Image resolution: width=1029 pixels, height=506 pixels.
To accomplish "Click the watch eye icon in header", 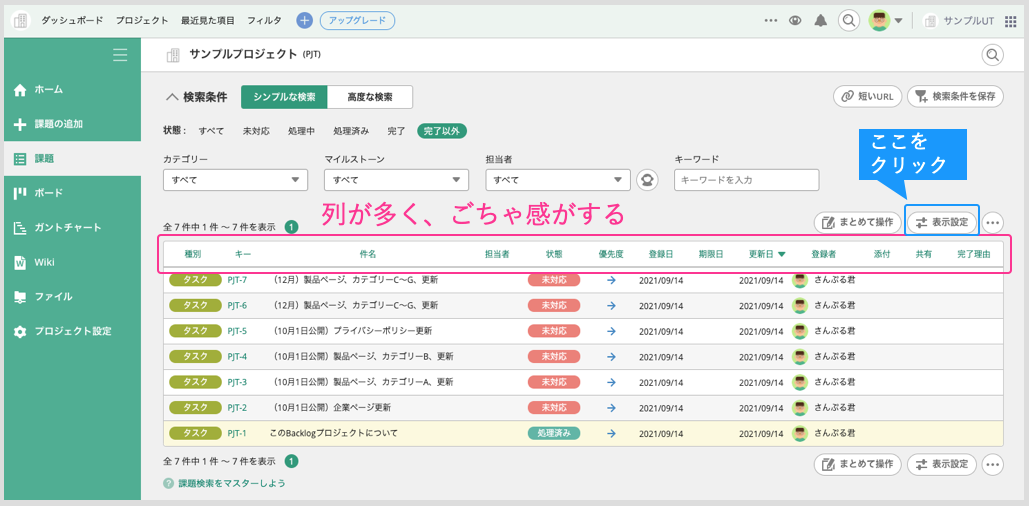I will tap(796, 20).
